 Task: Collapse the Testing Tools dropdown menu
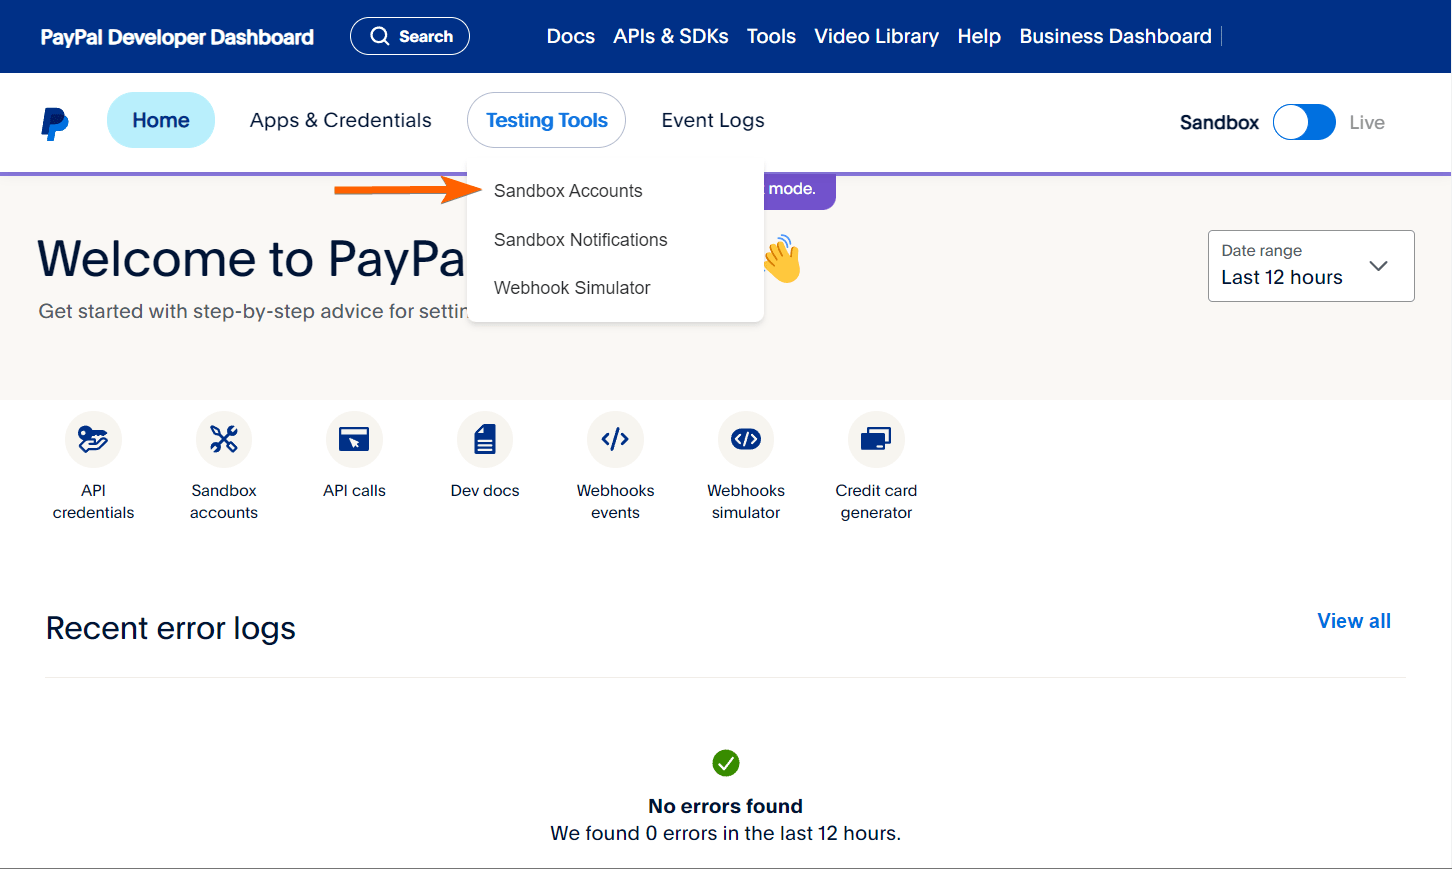click(x=546, y=120)
